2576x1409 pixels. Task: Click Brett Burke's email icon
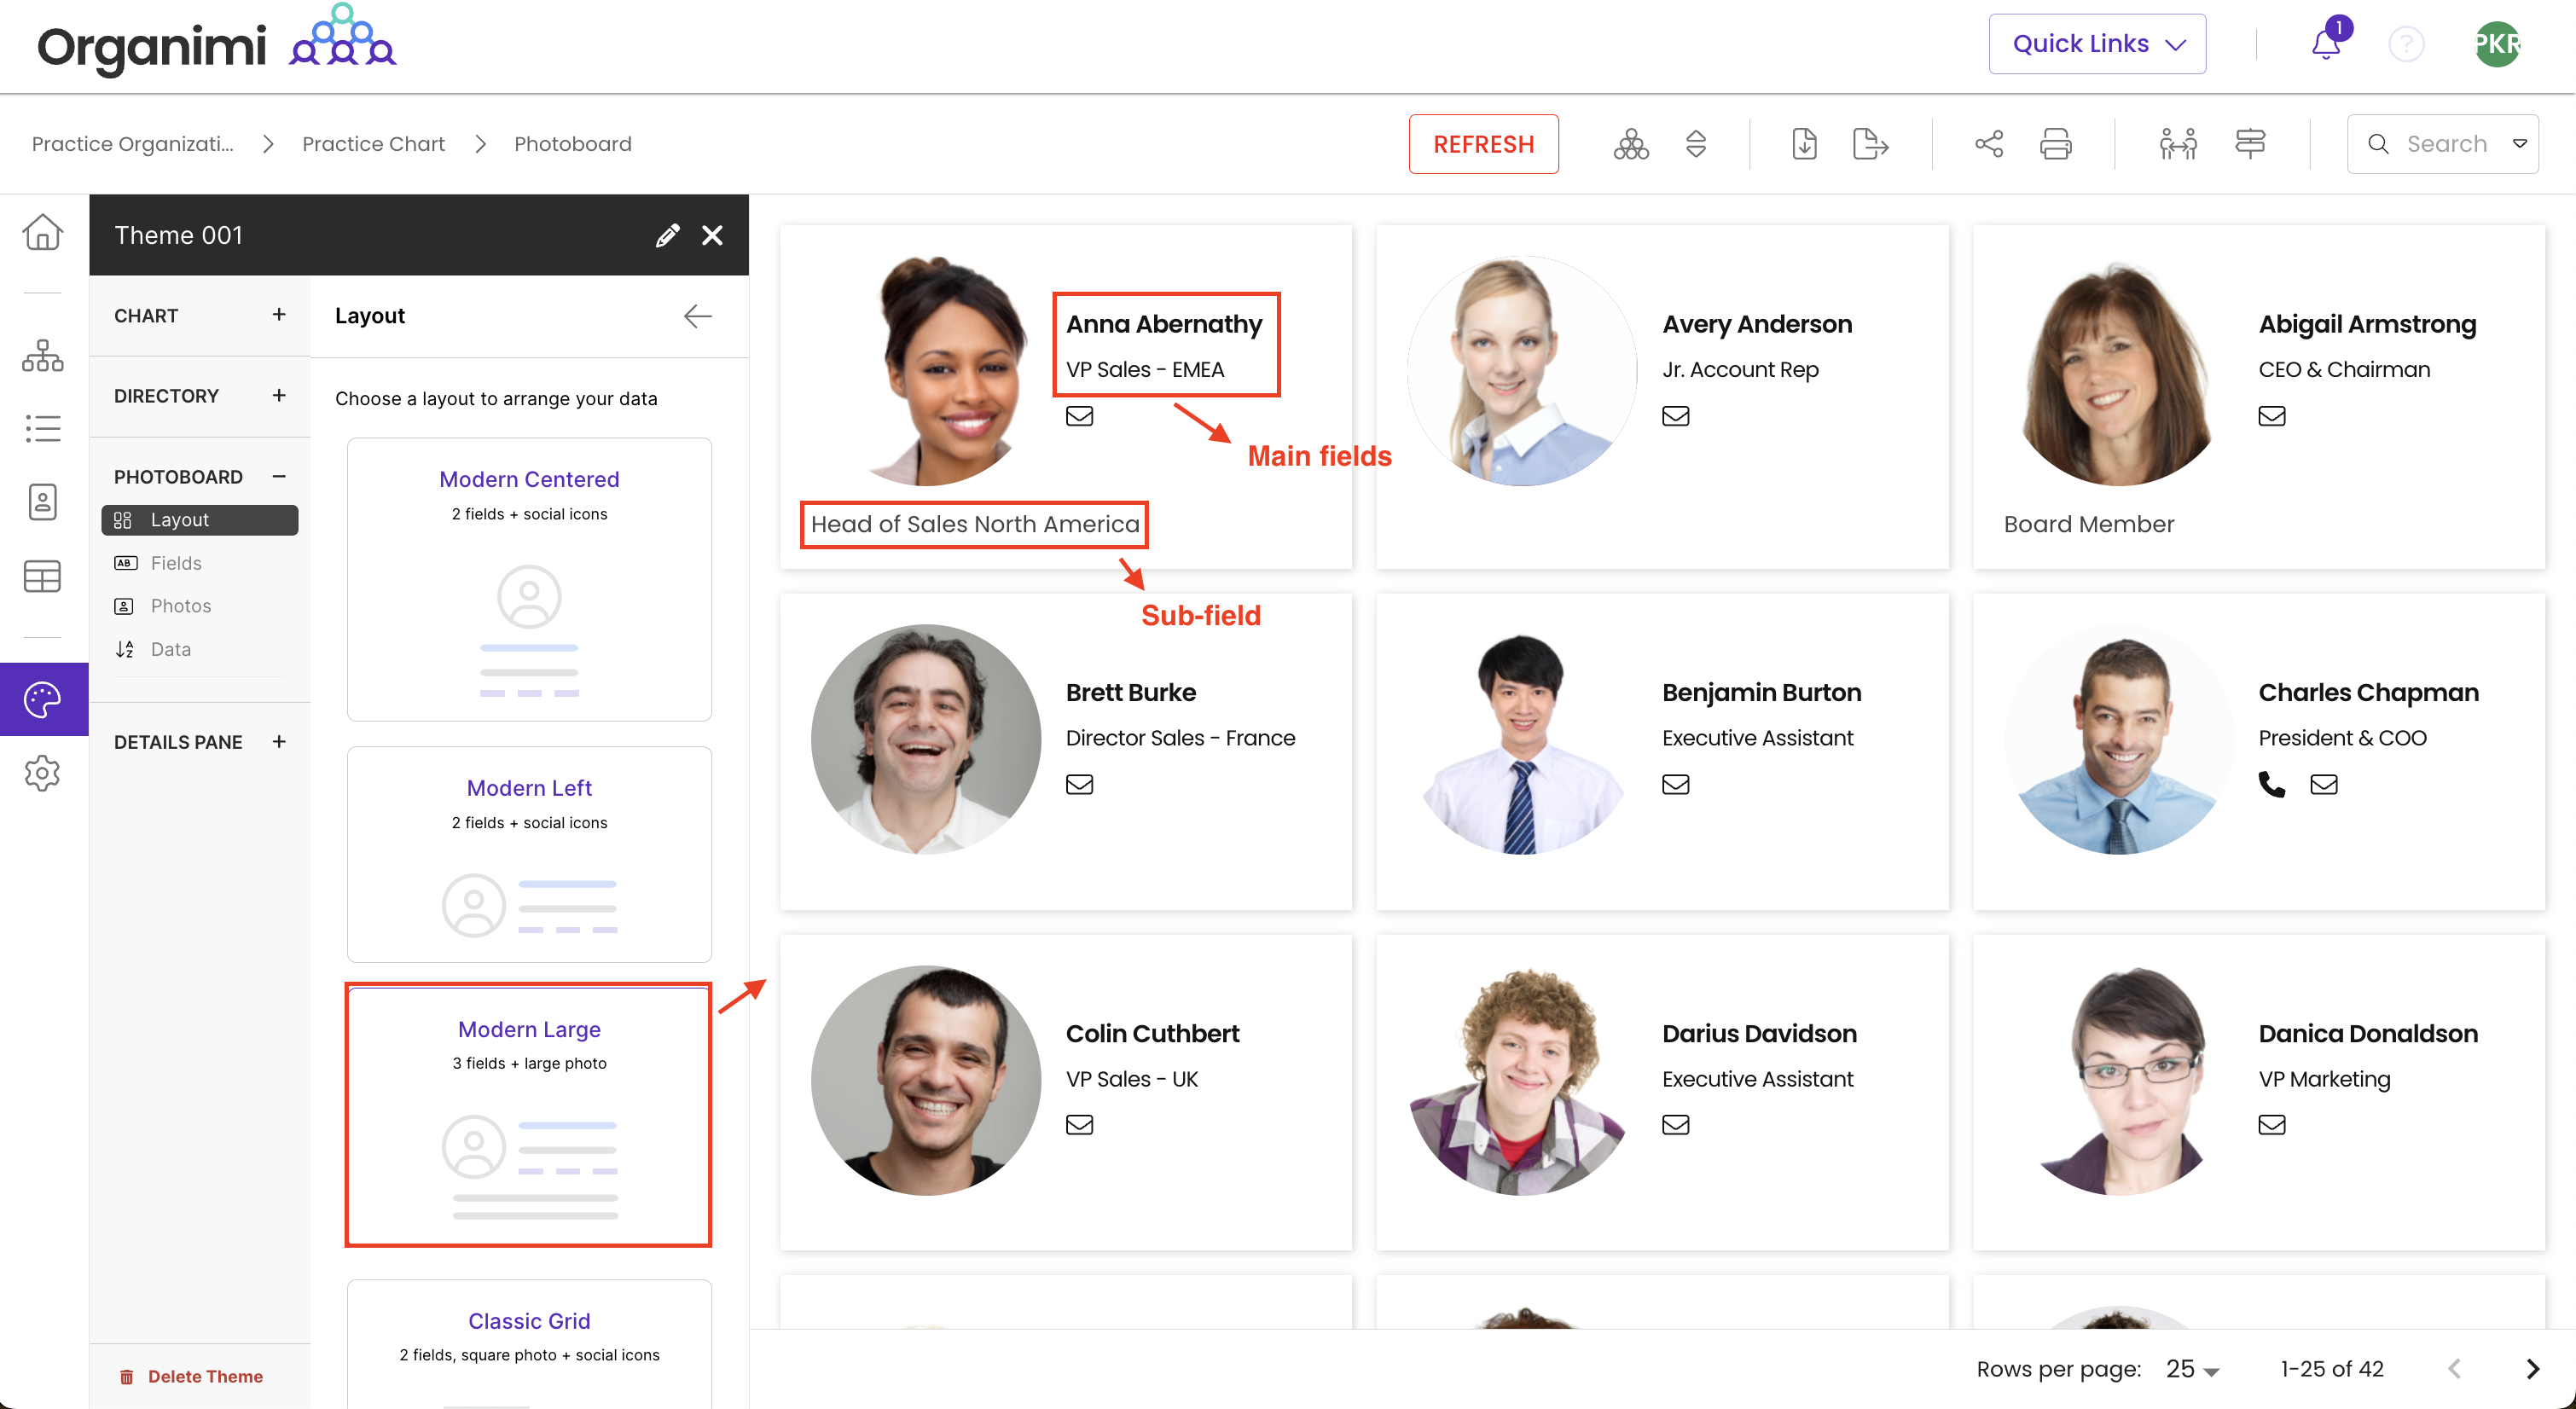pos(1079,784)
